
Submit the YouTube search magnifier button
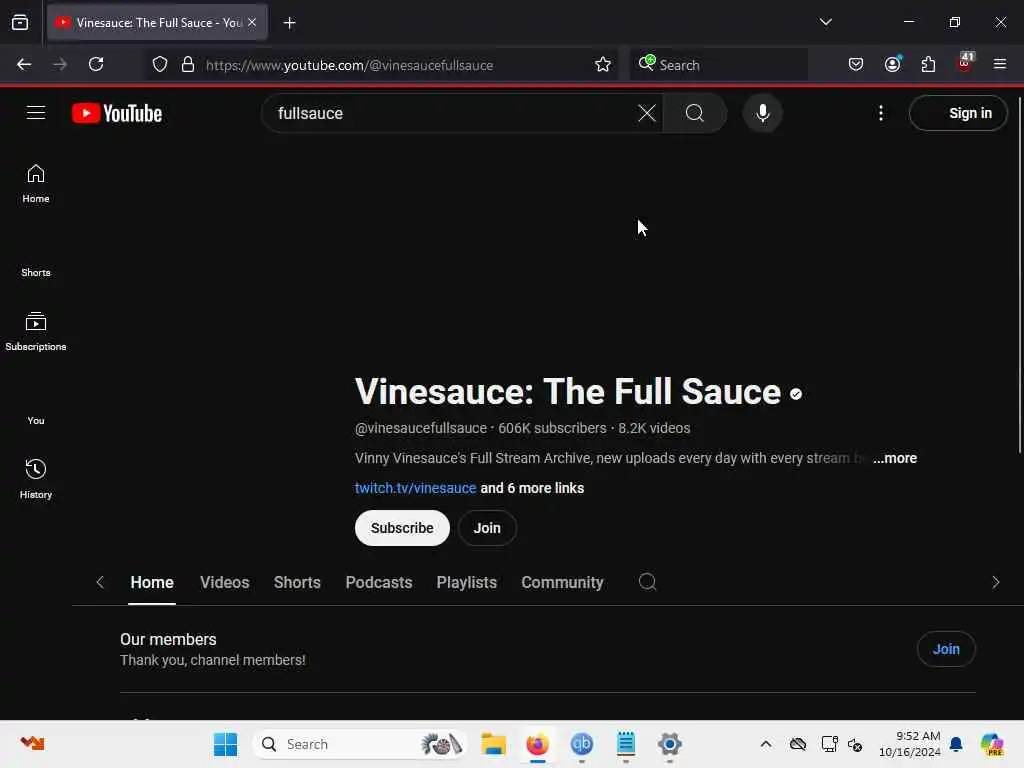pyautogui.click(x=695, y=113)
